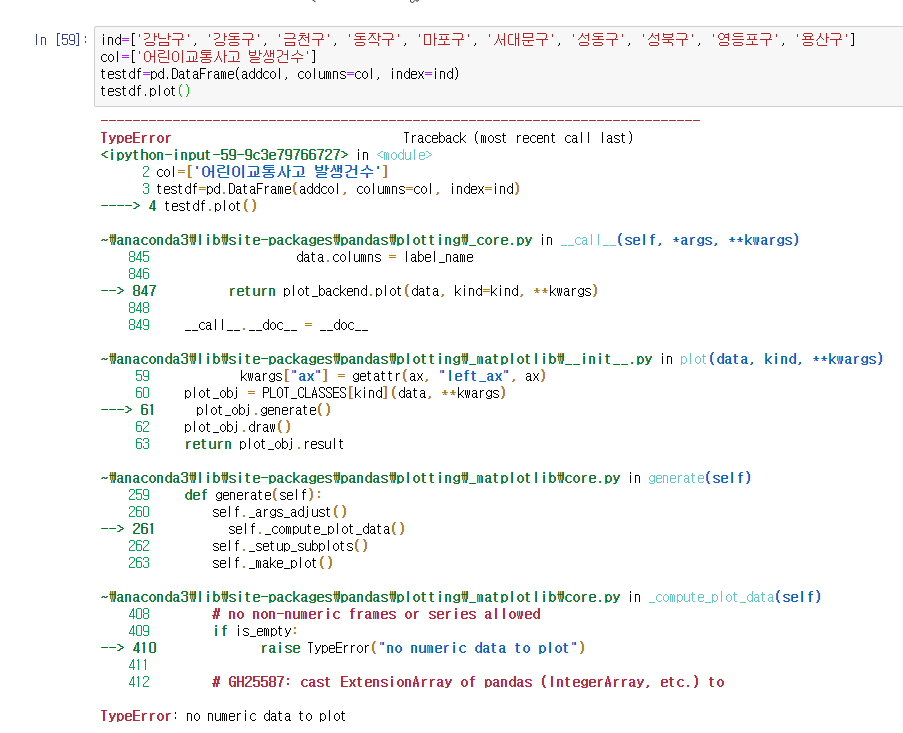The width and height of the screenshot is (903, 733).
Task: Click the '----> 4 testdf.plot()' traceback line
Action: (179, 206)
